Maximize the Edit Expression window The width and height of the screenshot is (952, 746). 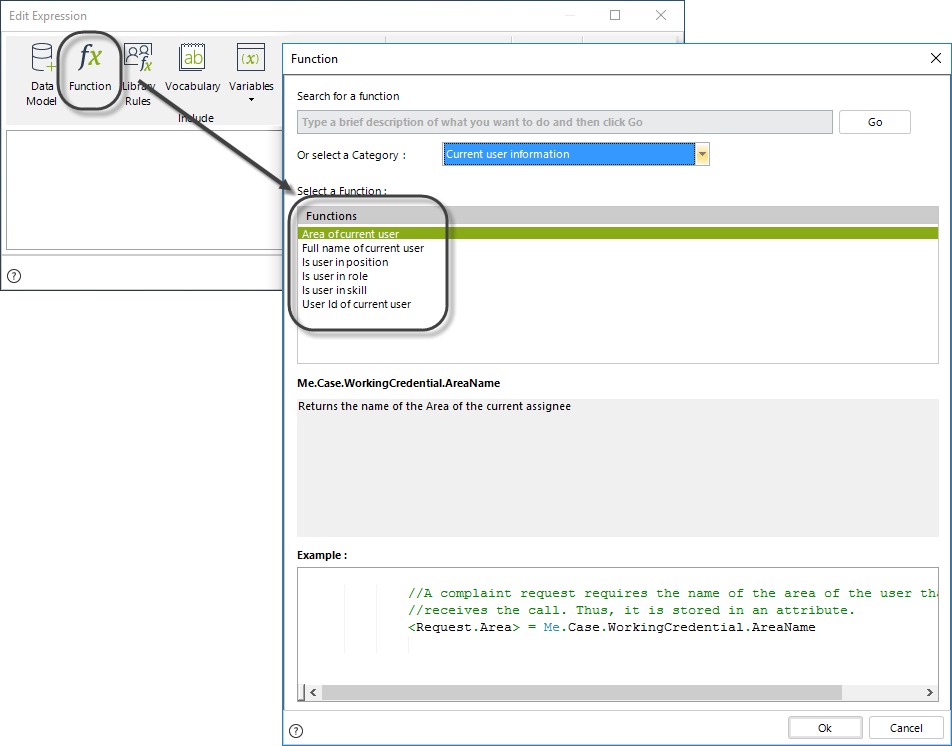click(615, 15)
